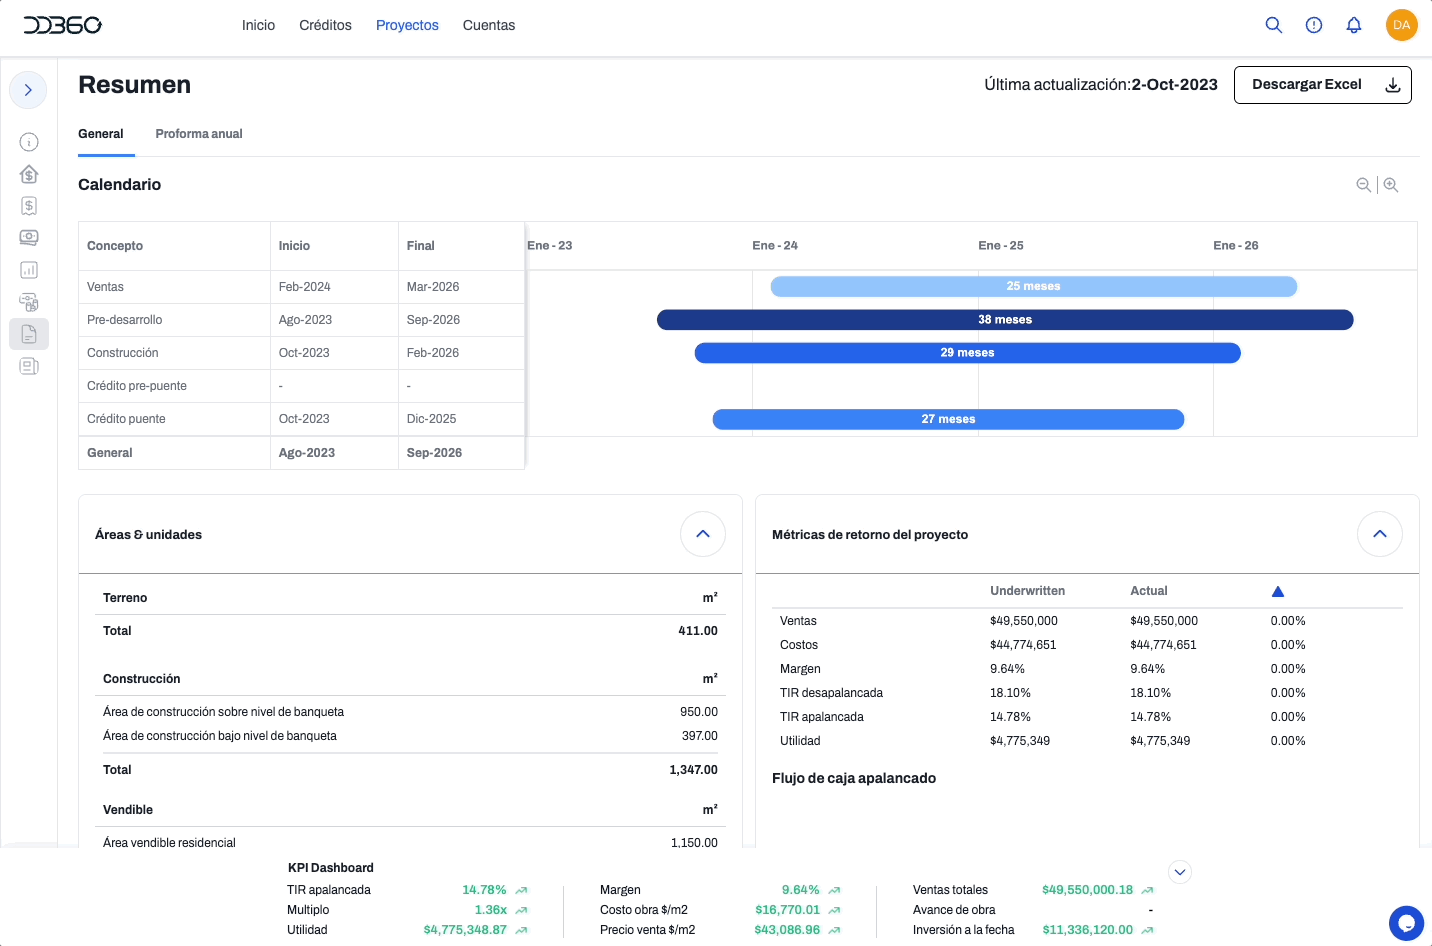Collapse the Métricas de retorno del proyecto panel
This screenshot has height=946, width=1432.
[x=1379, y=534]
